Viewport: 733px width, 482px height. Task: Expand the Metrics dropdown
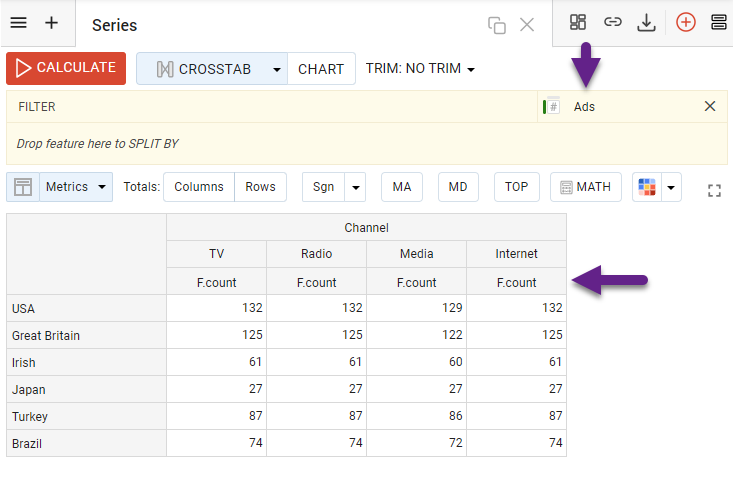pyautogui.click(x=101, y=187)
